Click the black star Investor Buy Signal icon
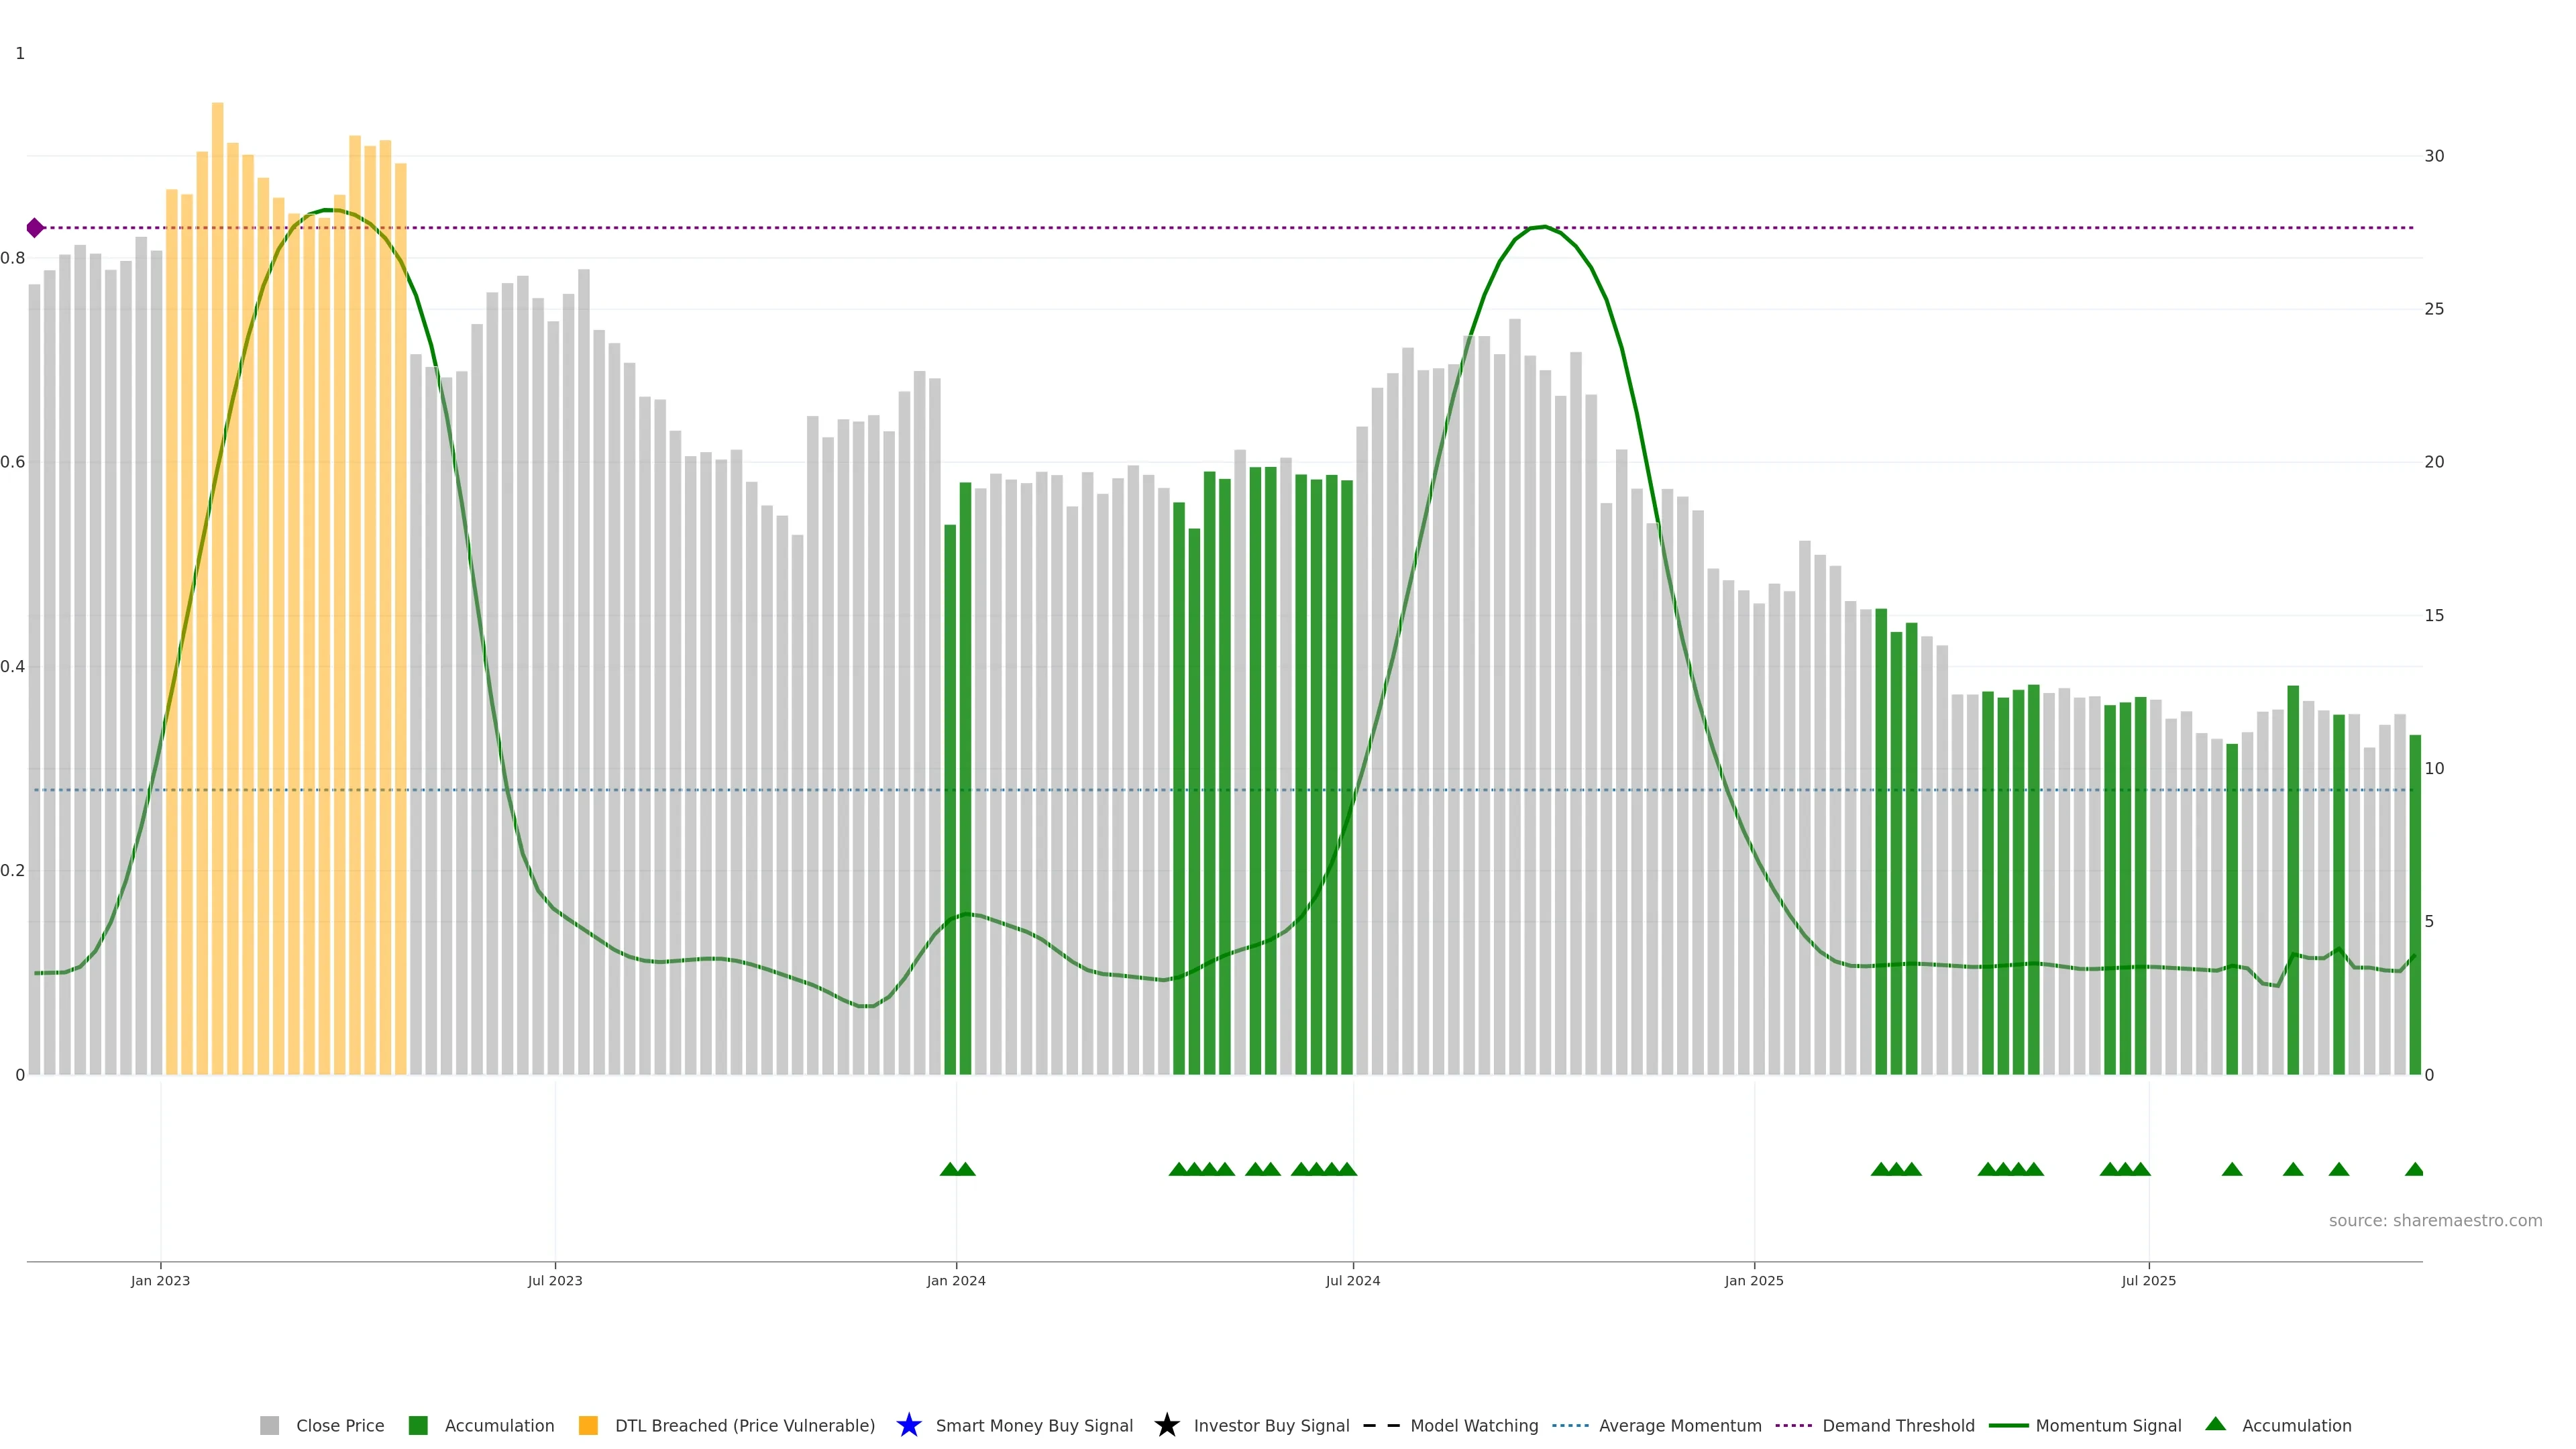The width and height of the screenshot is (2576, 1449). click(x=1166, y=1425)
